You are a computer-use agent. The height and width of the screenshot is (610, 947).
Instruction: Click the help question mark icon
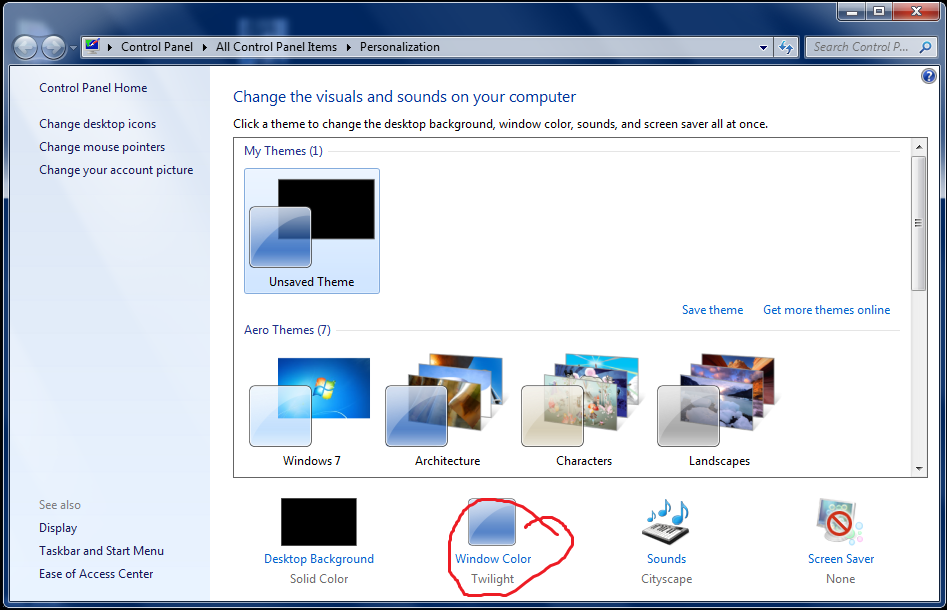pos(928,76)
